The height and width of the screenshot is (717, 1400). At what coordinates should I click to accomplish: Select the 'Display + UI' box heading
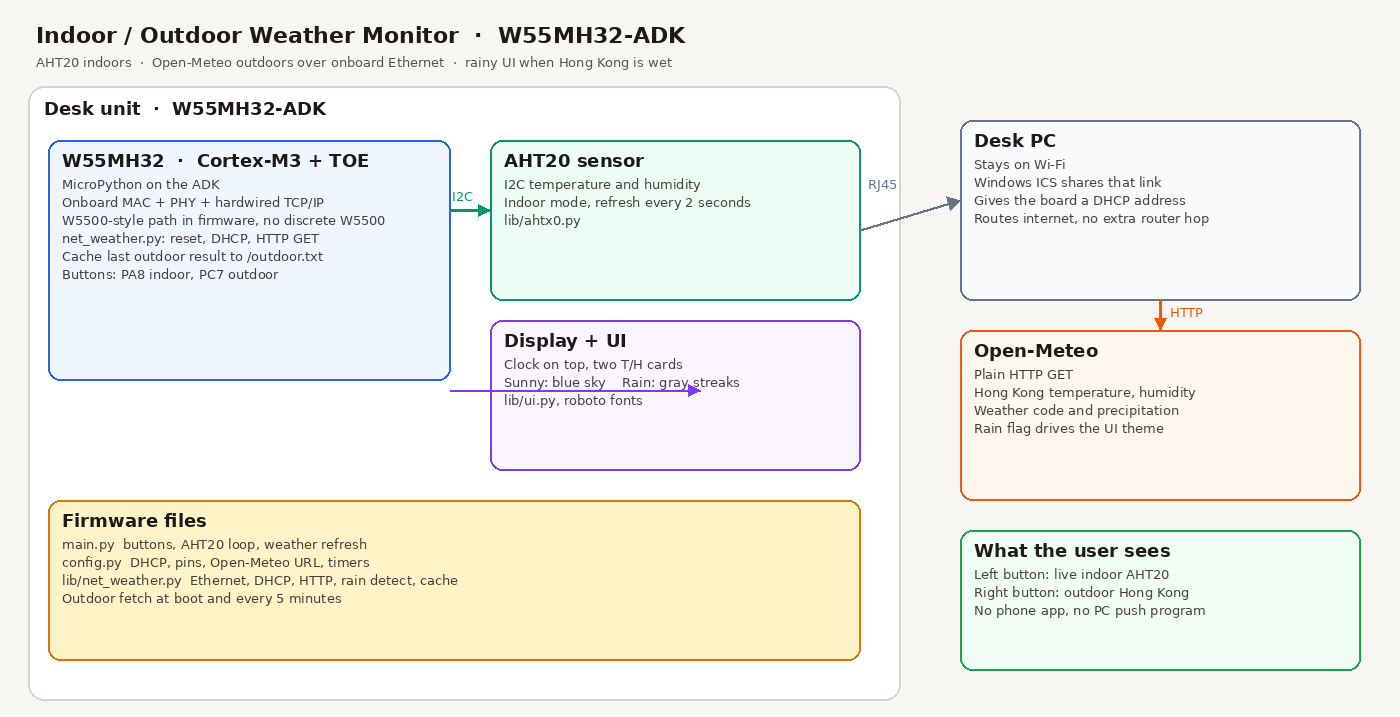(x=565, y=341)
